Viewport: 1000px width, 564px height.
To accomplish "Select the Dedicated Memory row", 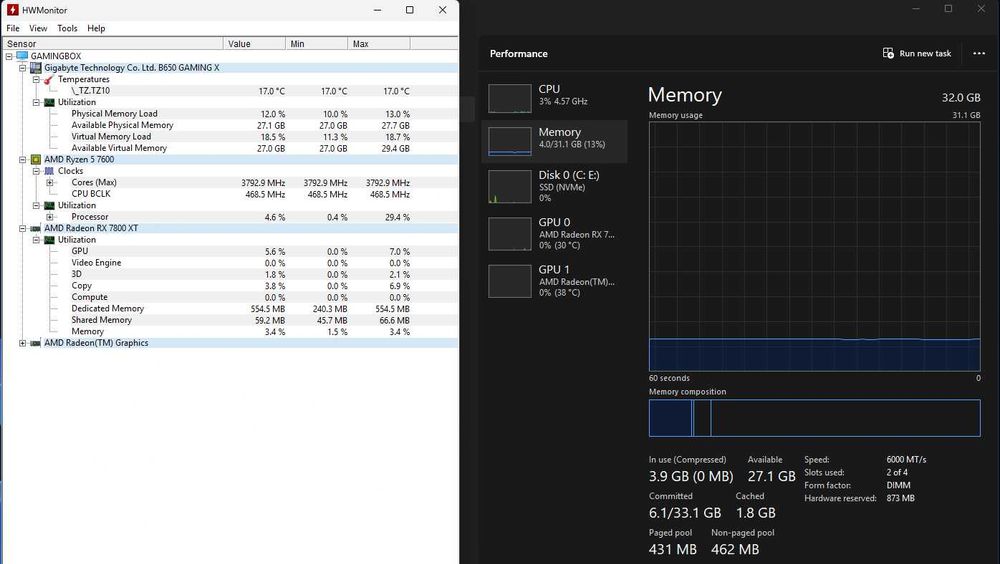I will [x=231, y=309].
